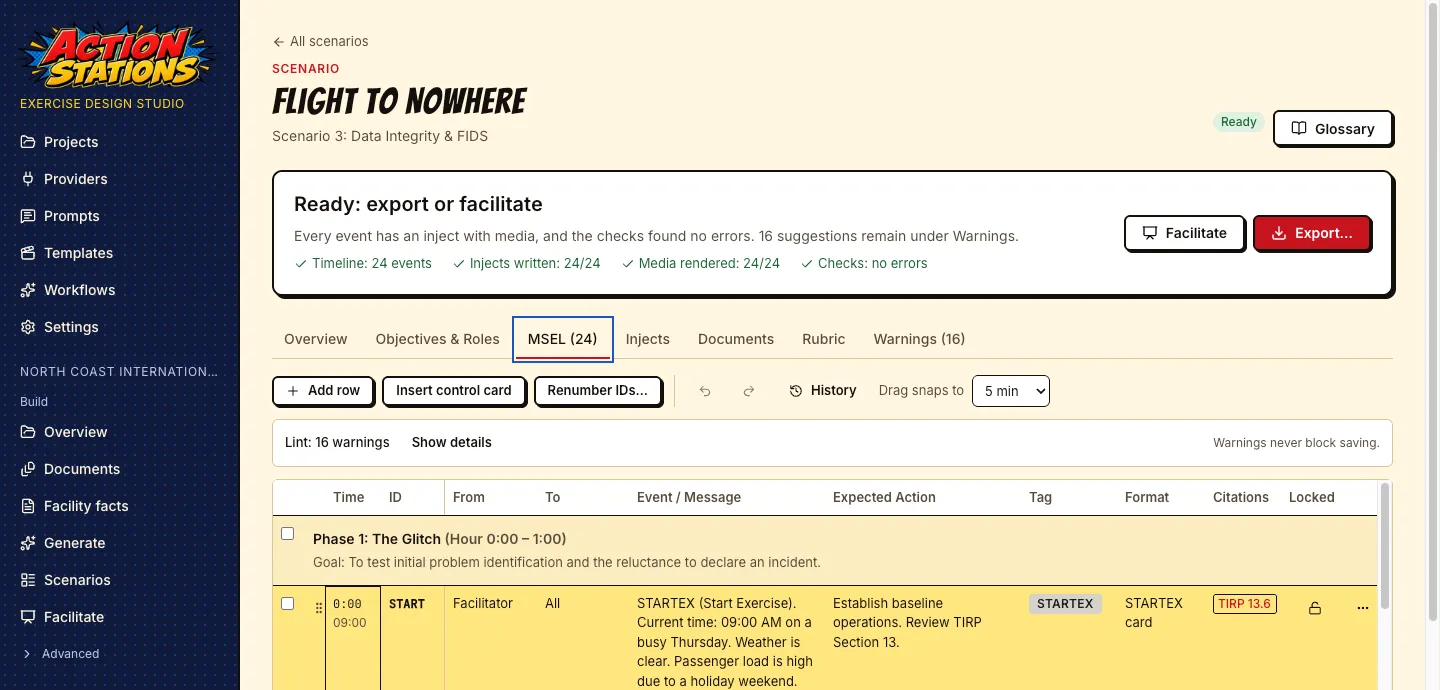Image resolution: width=1440 pixels, height=690 pixels.
Task: Open the START row three-dot menu
Action: [1363, 608]
